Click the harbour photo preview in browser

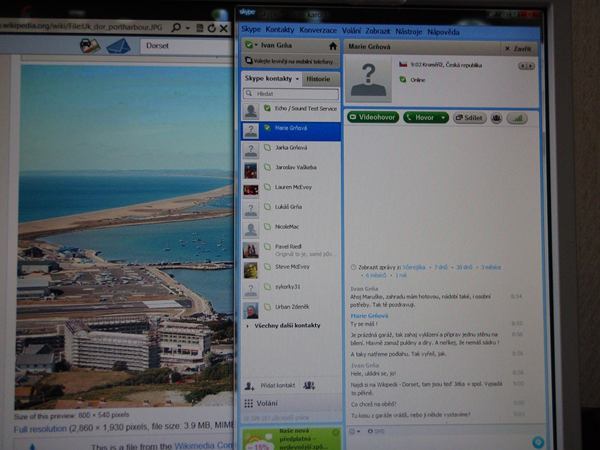pos(125,236)
